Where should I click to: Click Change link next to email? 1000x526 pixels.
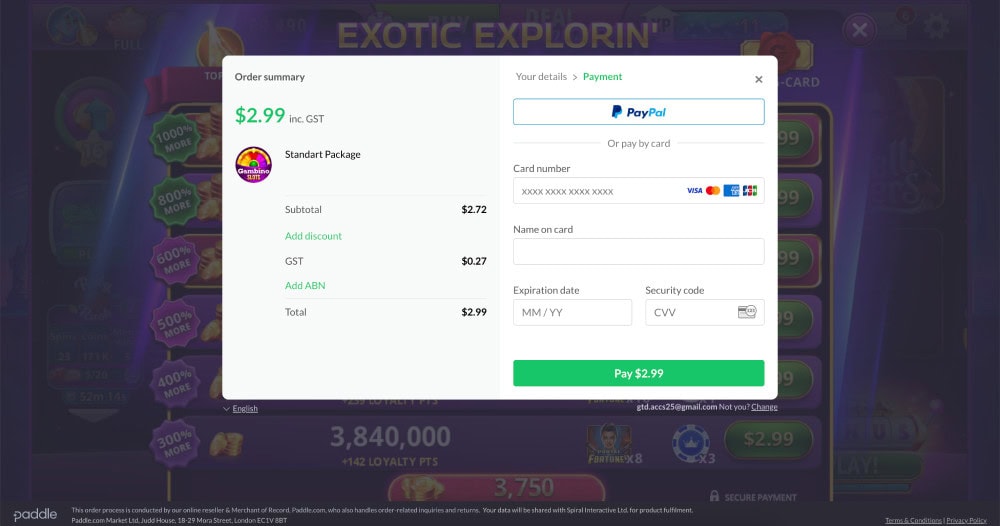click(x=764, y=407)
